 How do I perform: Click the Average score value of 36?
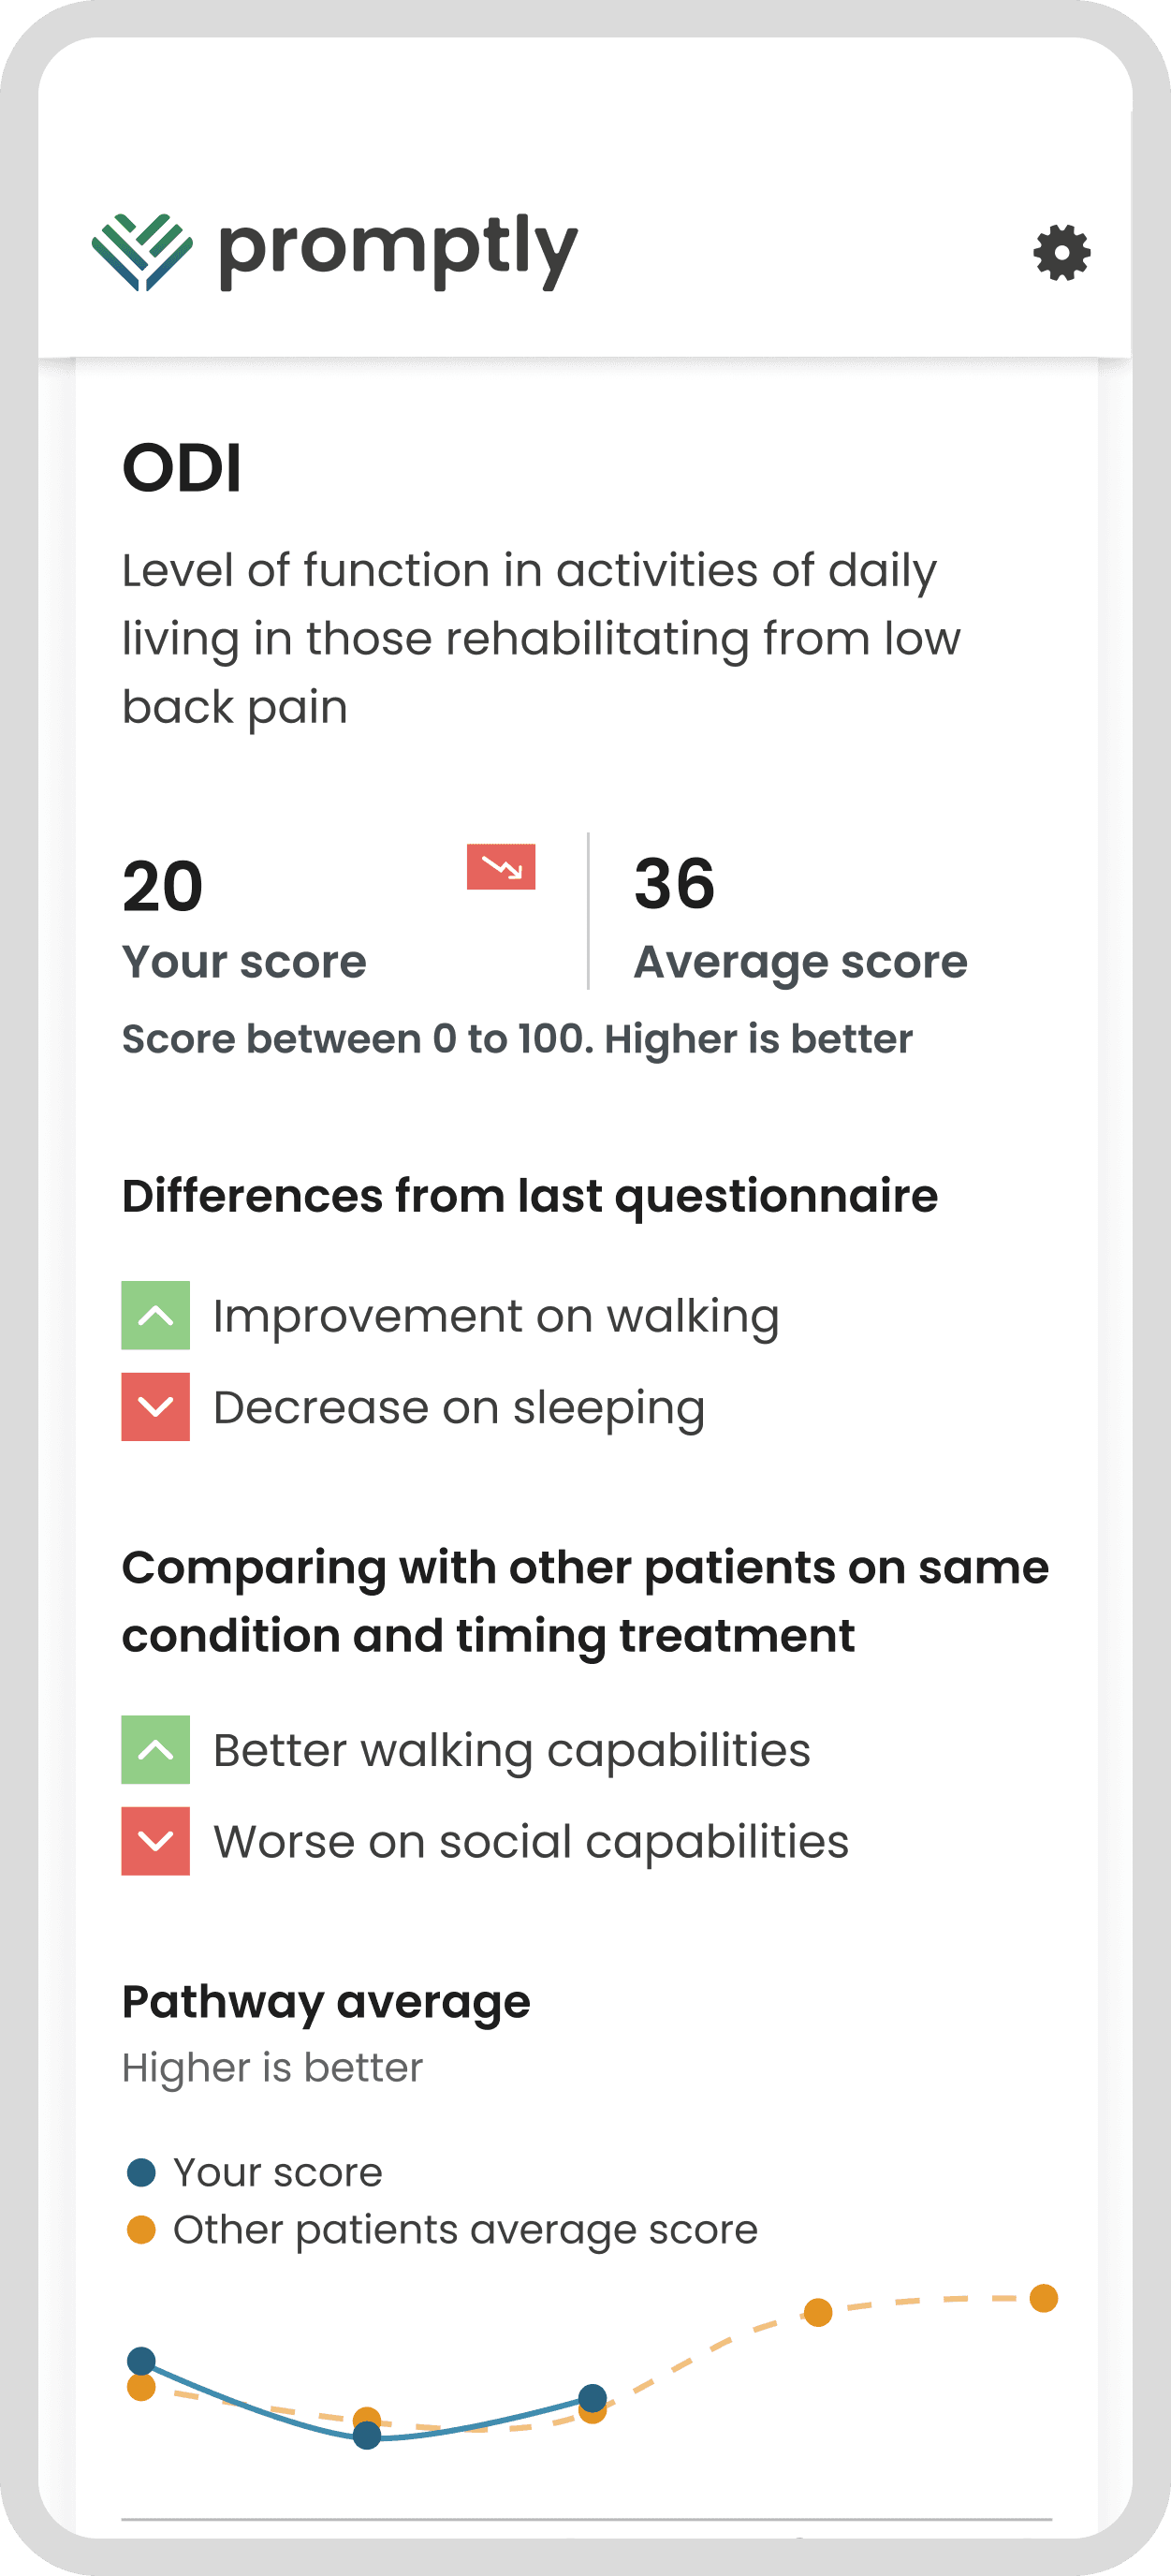pos(675,886)
